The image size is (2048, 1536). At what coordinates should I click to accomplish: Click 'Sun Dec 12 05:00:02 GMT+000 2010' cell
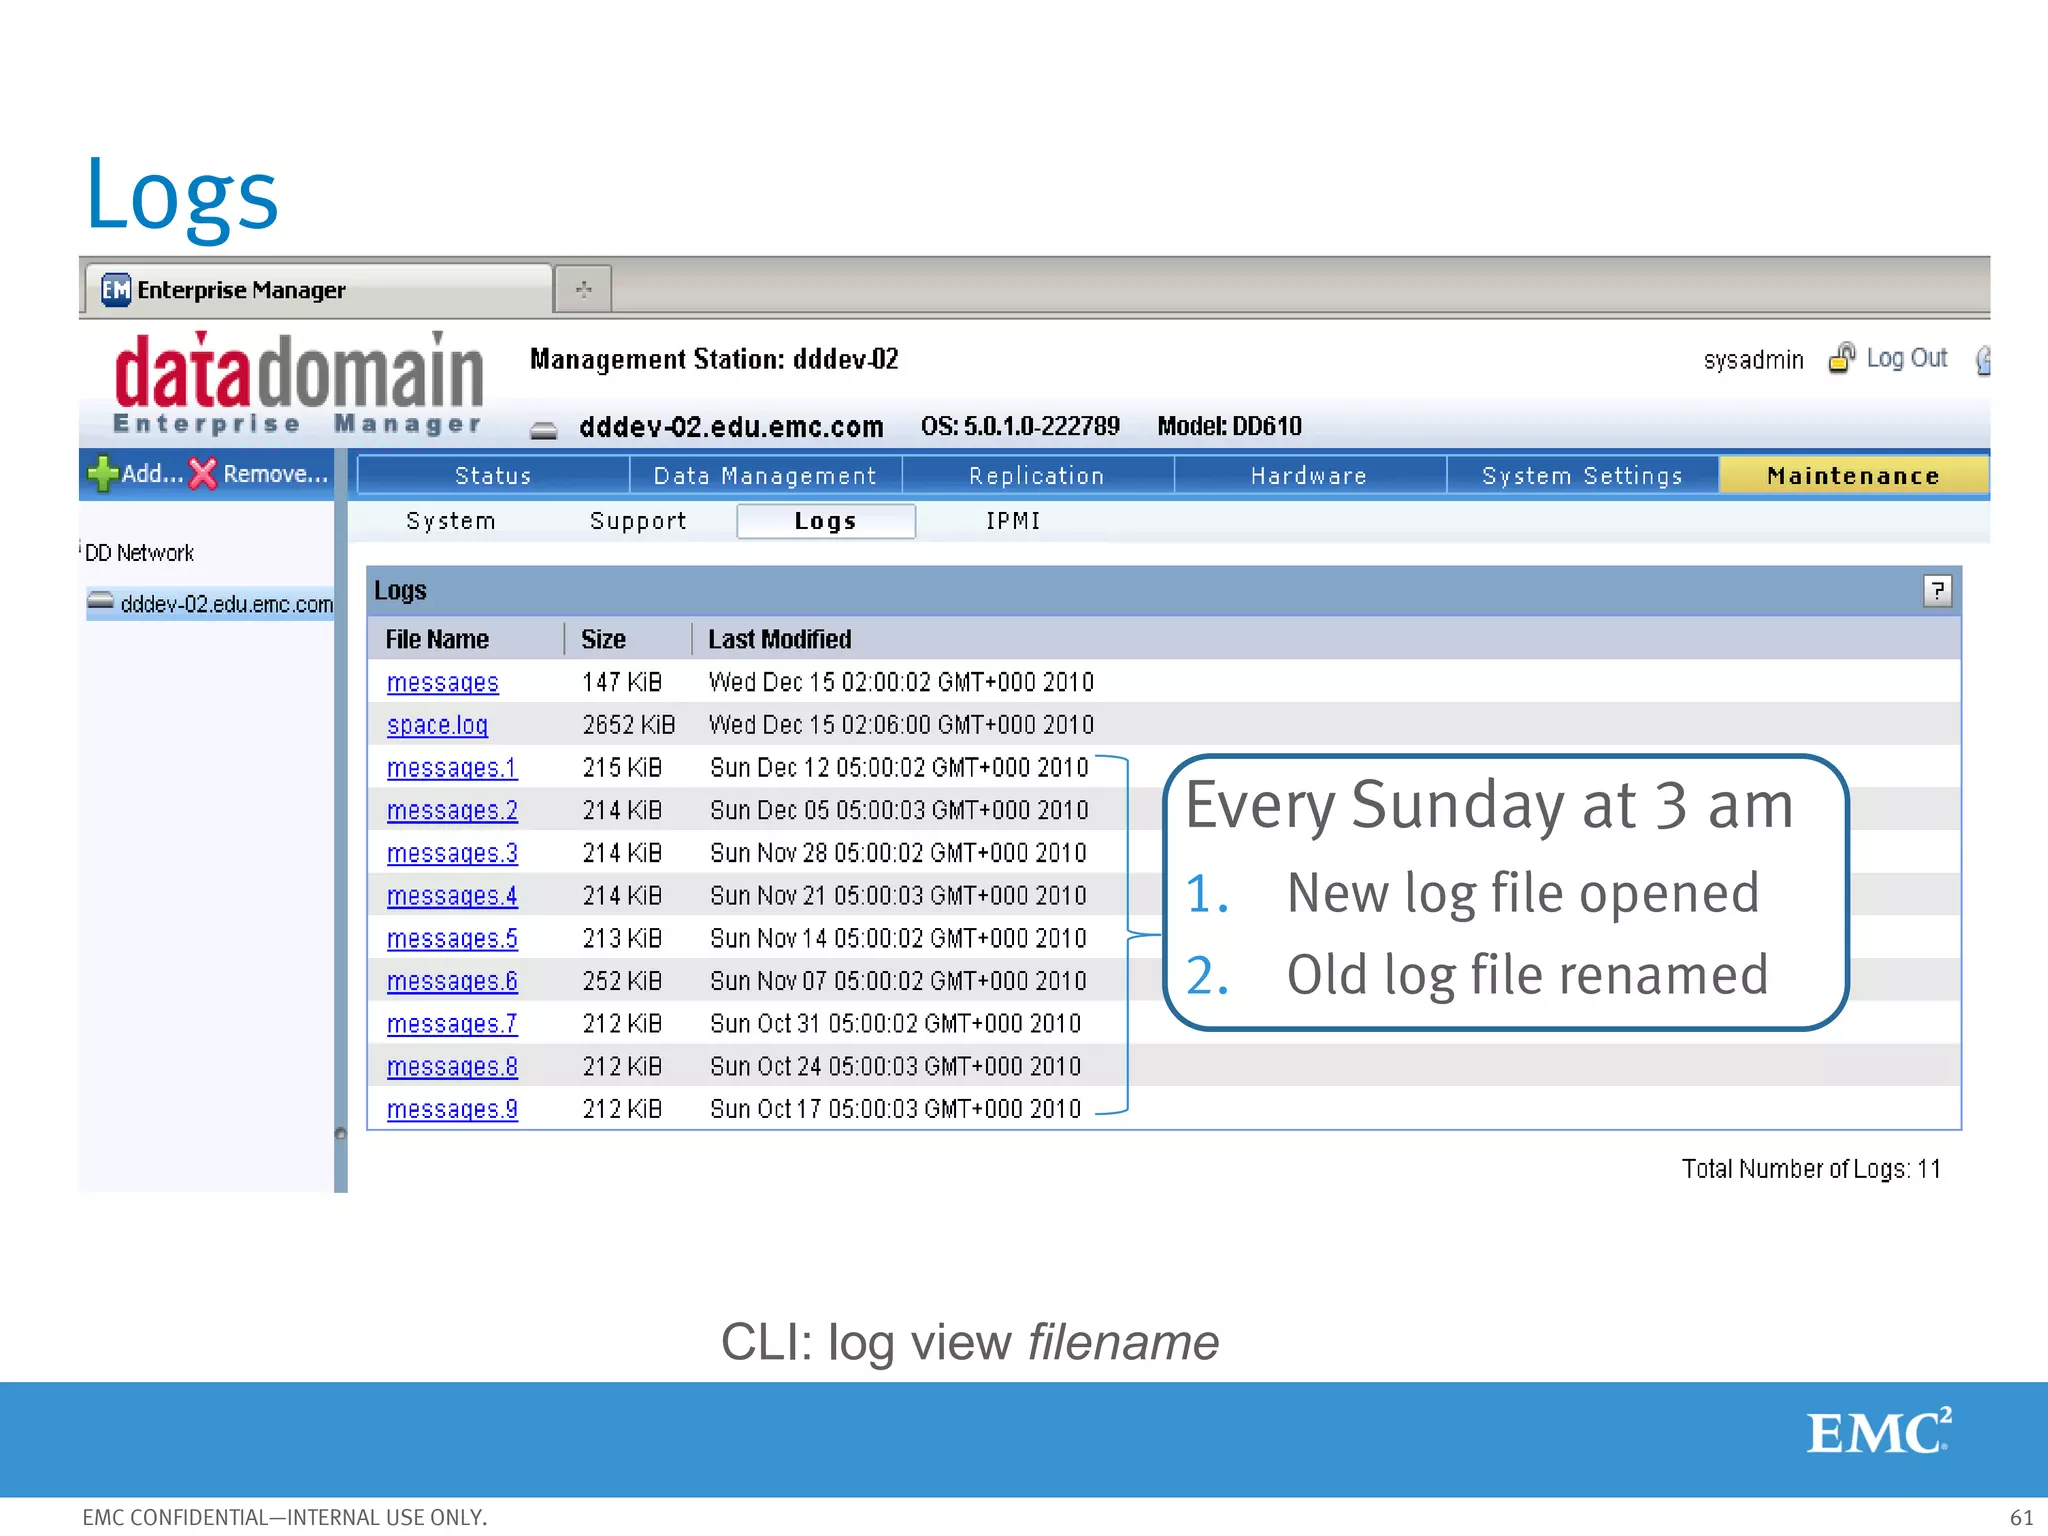pyautogui.click(x=899, y=768)
